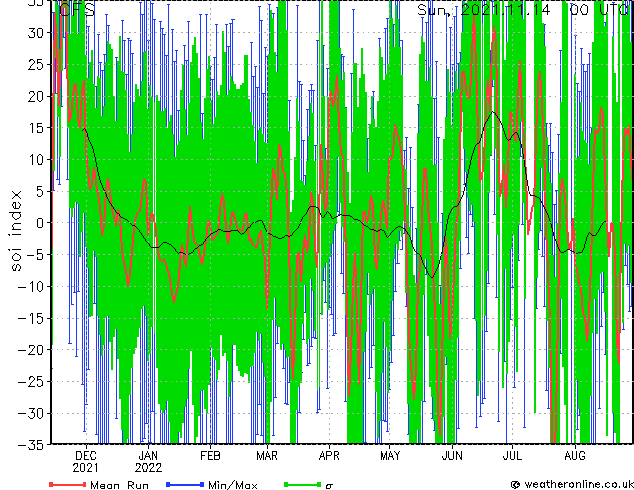Click the 'MAY' month label
This screenshot has width=634, height=490.
tap(390, 456)
